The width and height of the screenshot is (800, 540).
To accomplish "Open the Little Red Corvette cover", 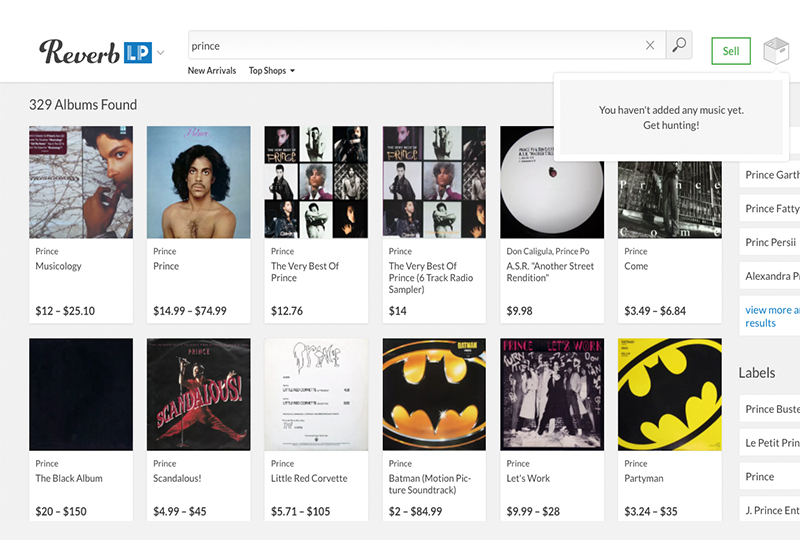I will click(x=316, y=394).
